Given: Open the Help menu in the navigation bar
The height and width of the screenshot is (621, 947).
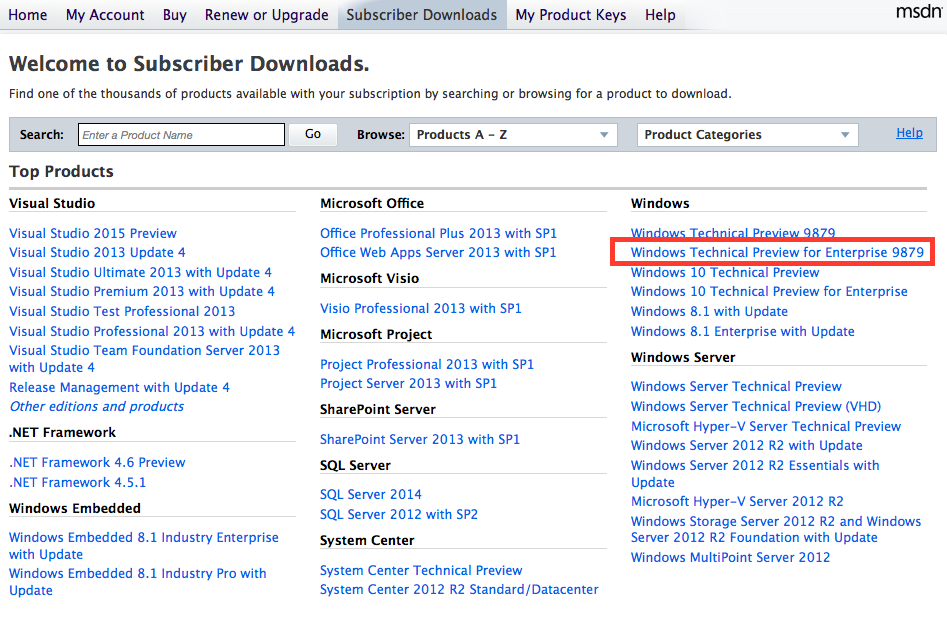Looking at the screenshot, I should (x=660, y=15).
